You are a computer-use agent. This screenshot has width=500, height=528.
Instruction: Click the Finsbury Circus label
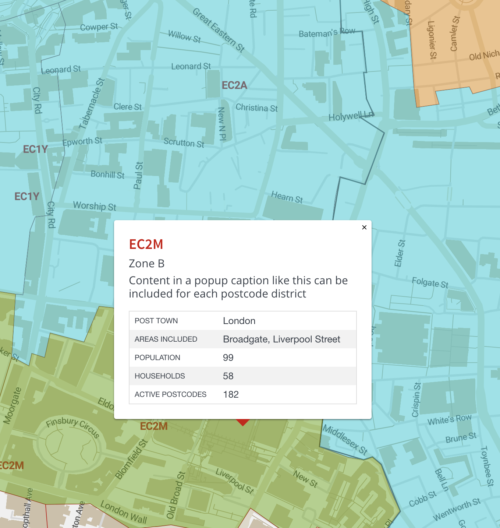(x=73, y=427)
